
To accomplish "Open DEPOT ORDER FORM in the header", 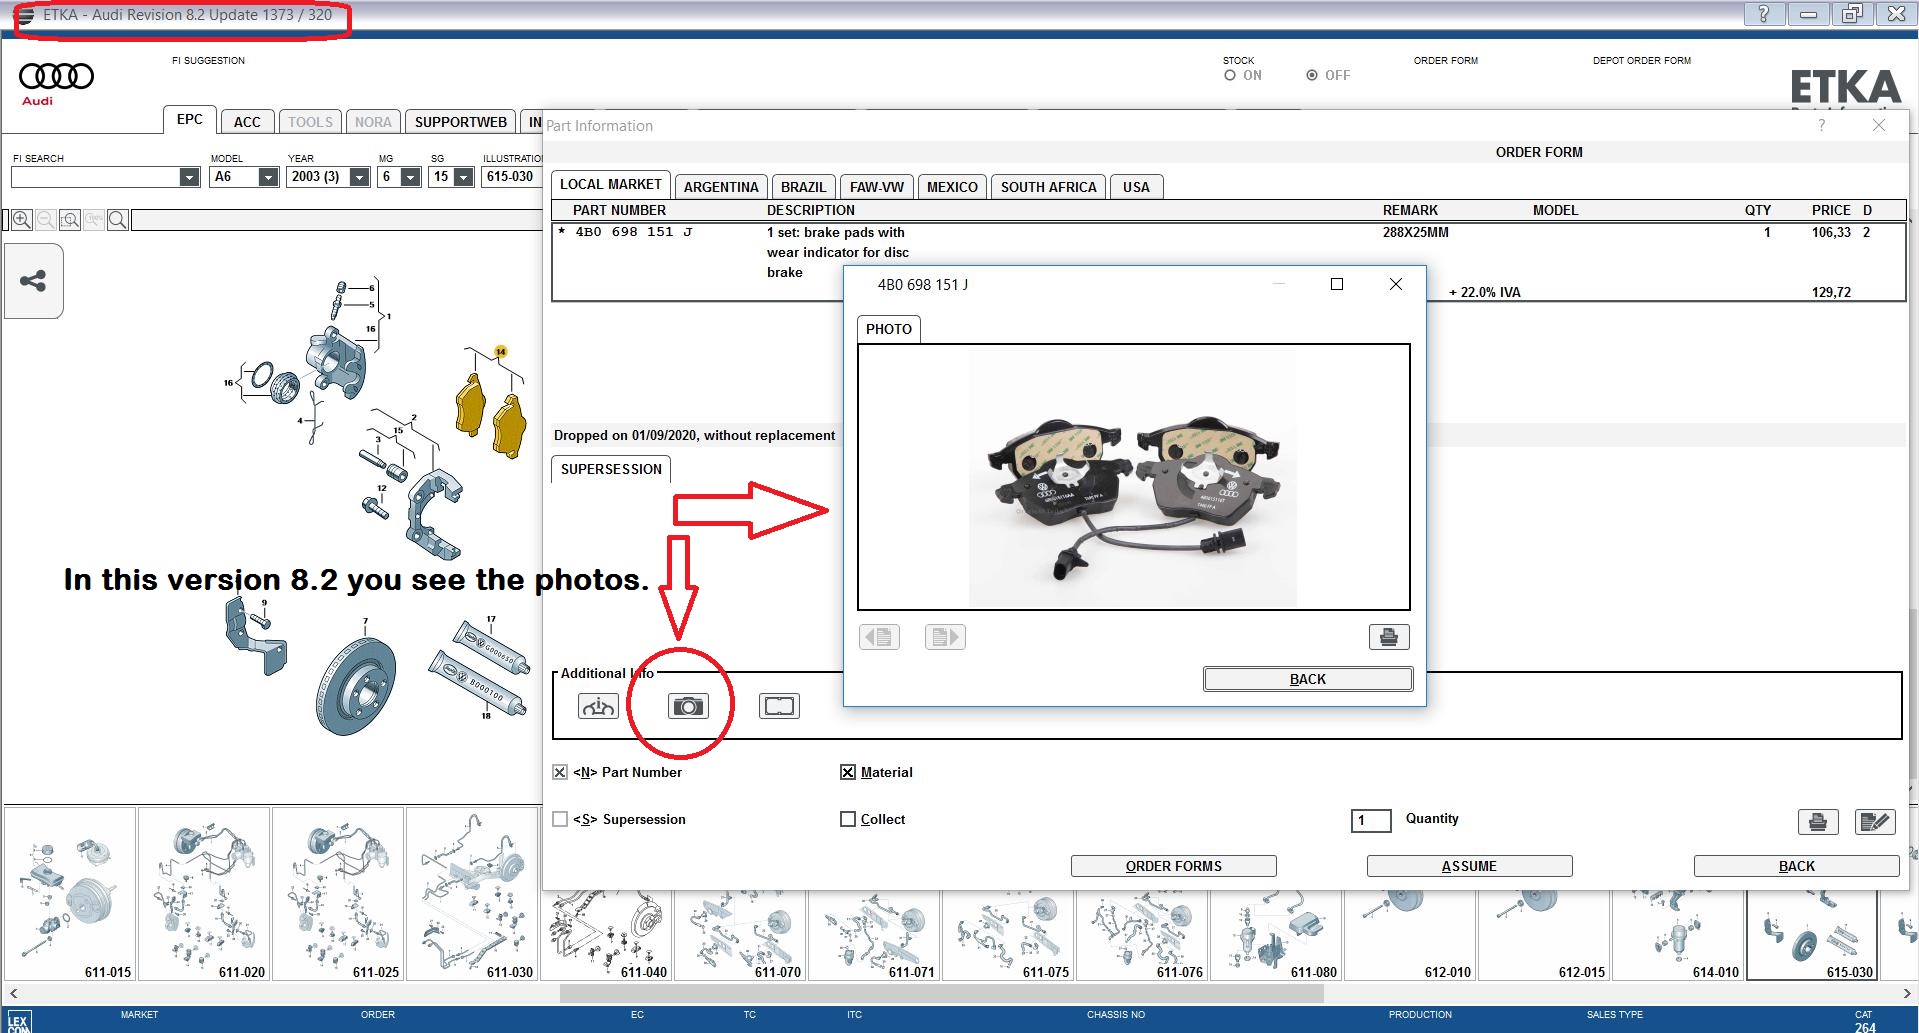I will coord(1642,60).
